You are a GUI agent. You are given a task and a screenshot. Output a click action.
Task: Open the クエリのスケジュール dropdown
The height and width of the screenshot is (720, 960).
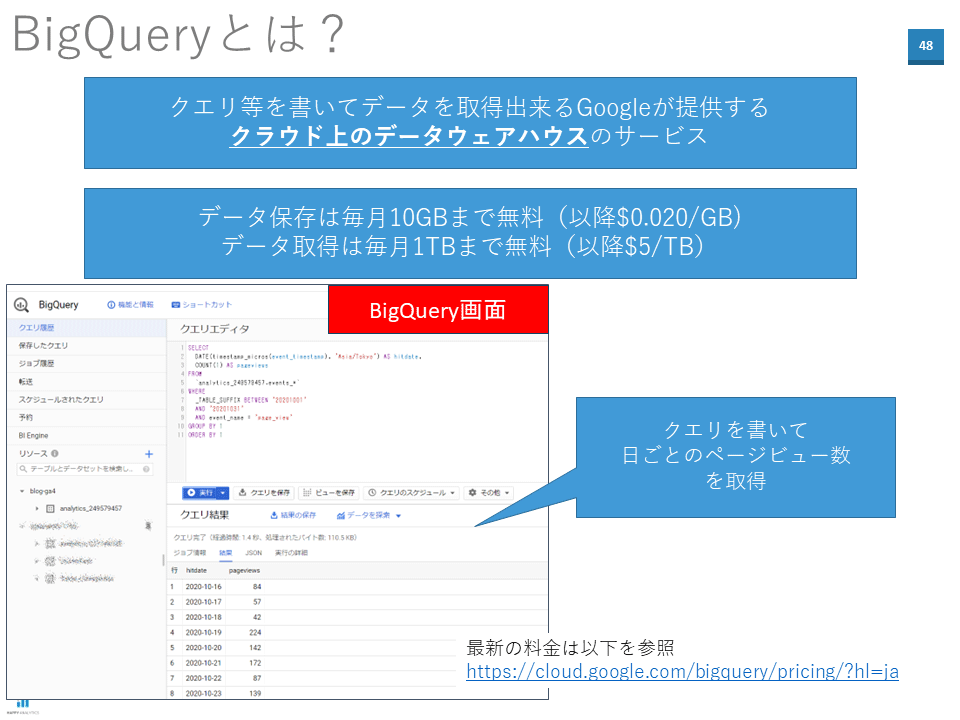(x=412, y=492)
